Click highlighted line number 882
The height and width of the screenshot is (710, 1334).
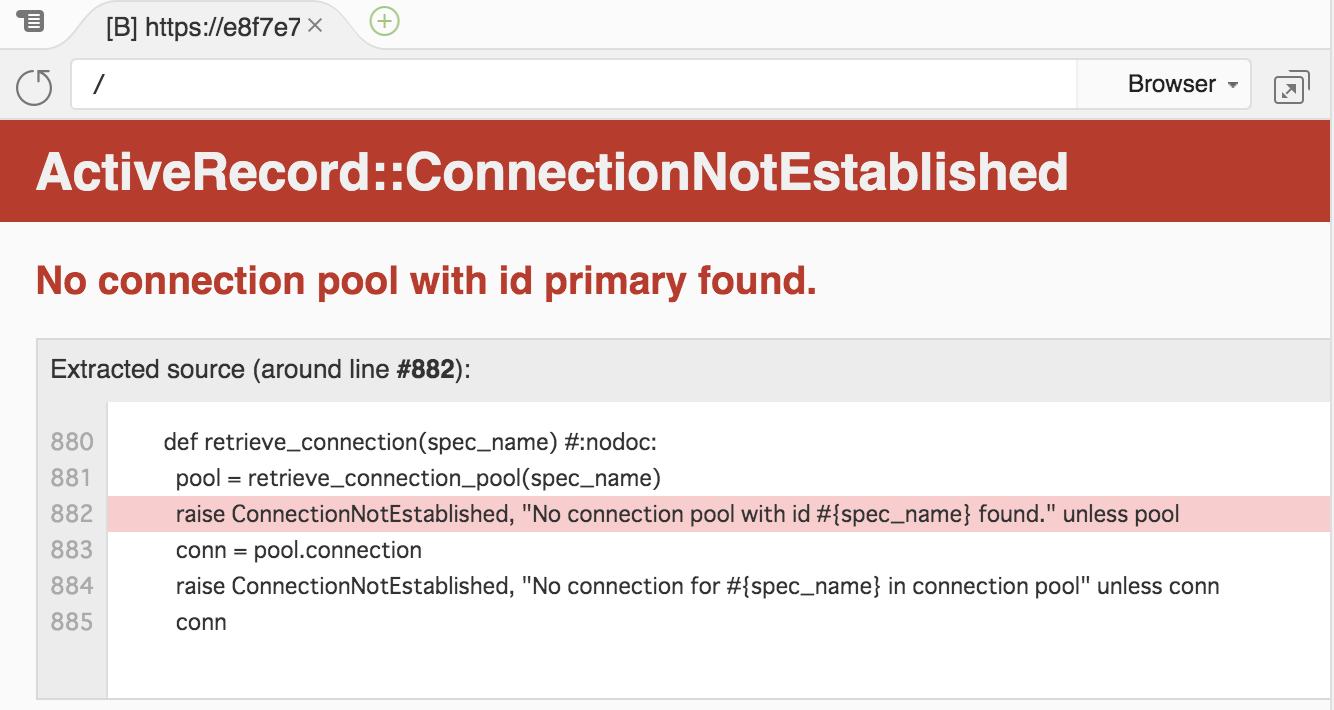click(x=72, y=514)
